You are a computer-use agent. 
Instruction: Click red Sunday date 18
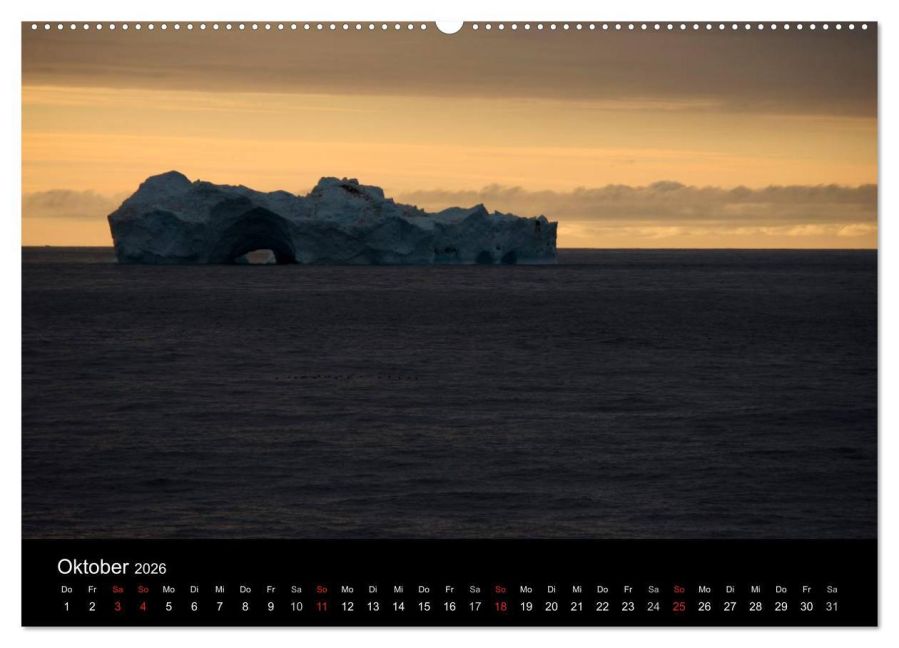pos(501,607)
